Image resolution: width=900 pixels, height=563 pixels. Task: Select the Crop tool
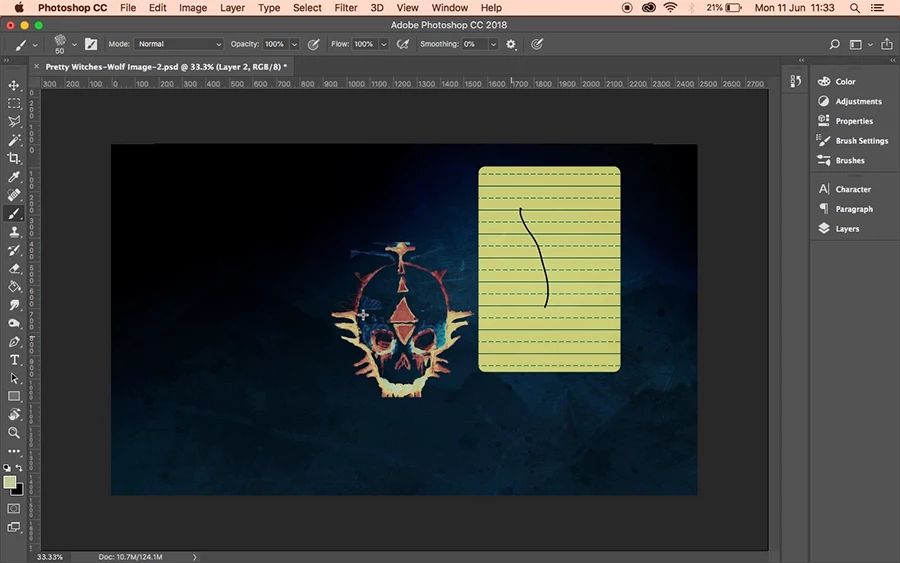pyautogui.click(x=14, y=158)
